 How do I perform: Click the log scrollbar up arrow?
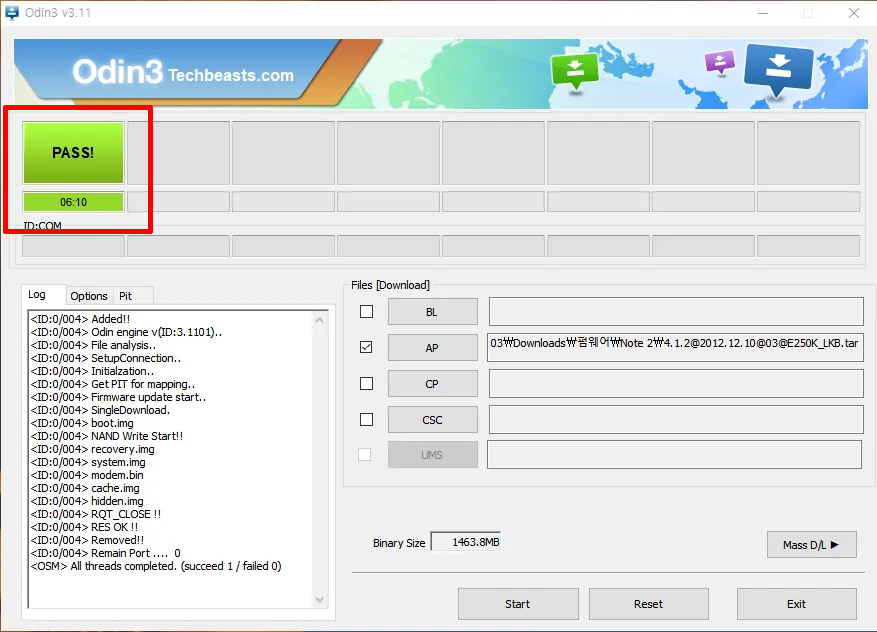click(319, 320)
